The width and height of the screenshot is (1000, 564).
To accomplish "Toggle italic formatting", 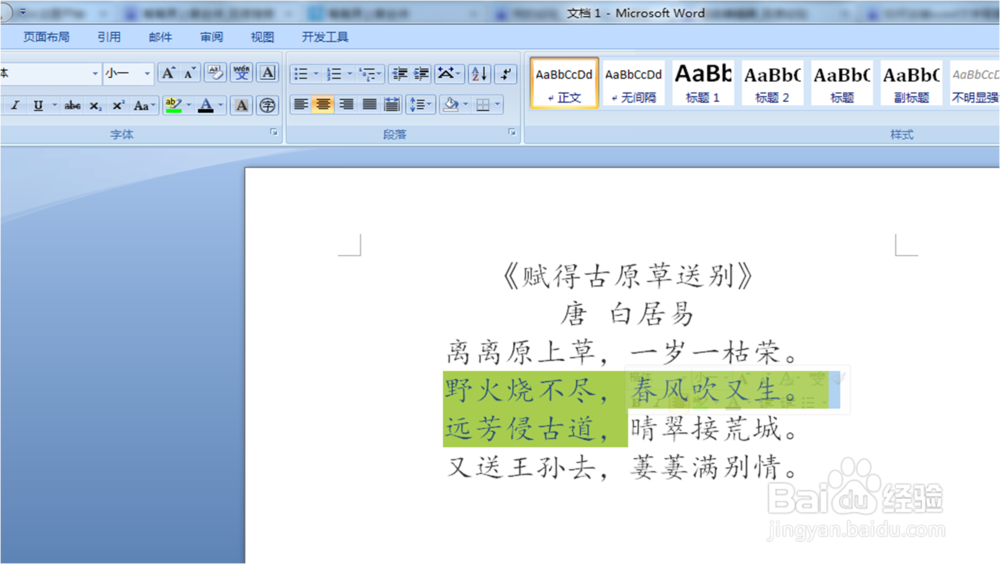I will 15,105.
